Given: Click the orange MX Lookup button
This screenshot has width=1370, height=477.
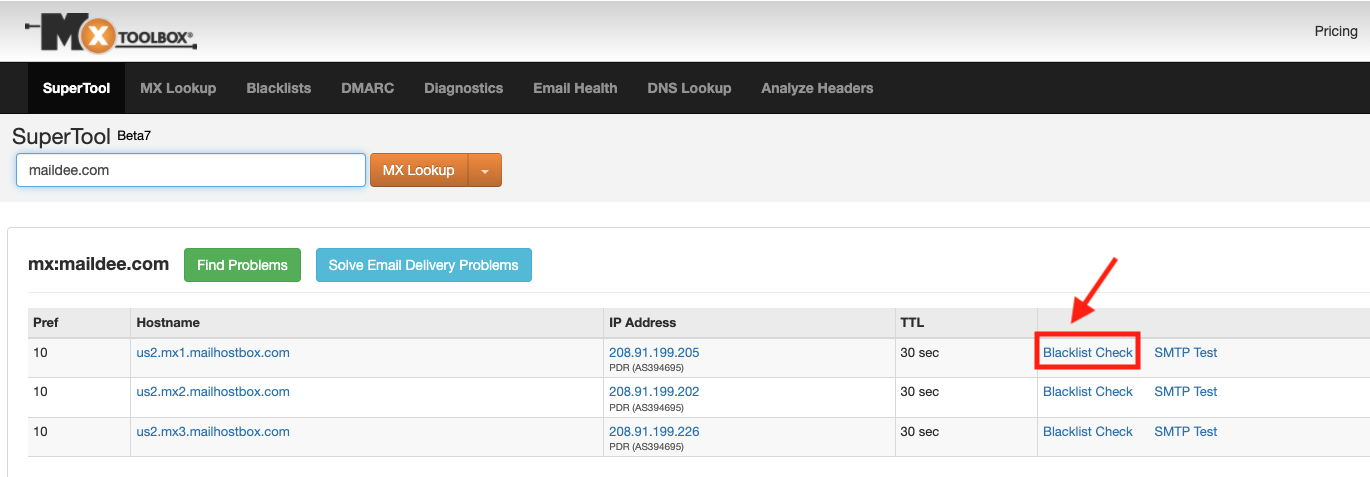Looking at the screenshot, I should tap(419, 171).
